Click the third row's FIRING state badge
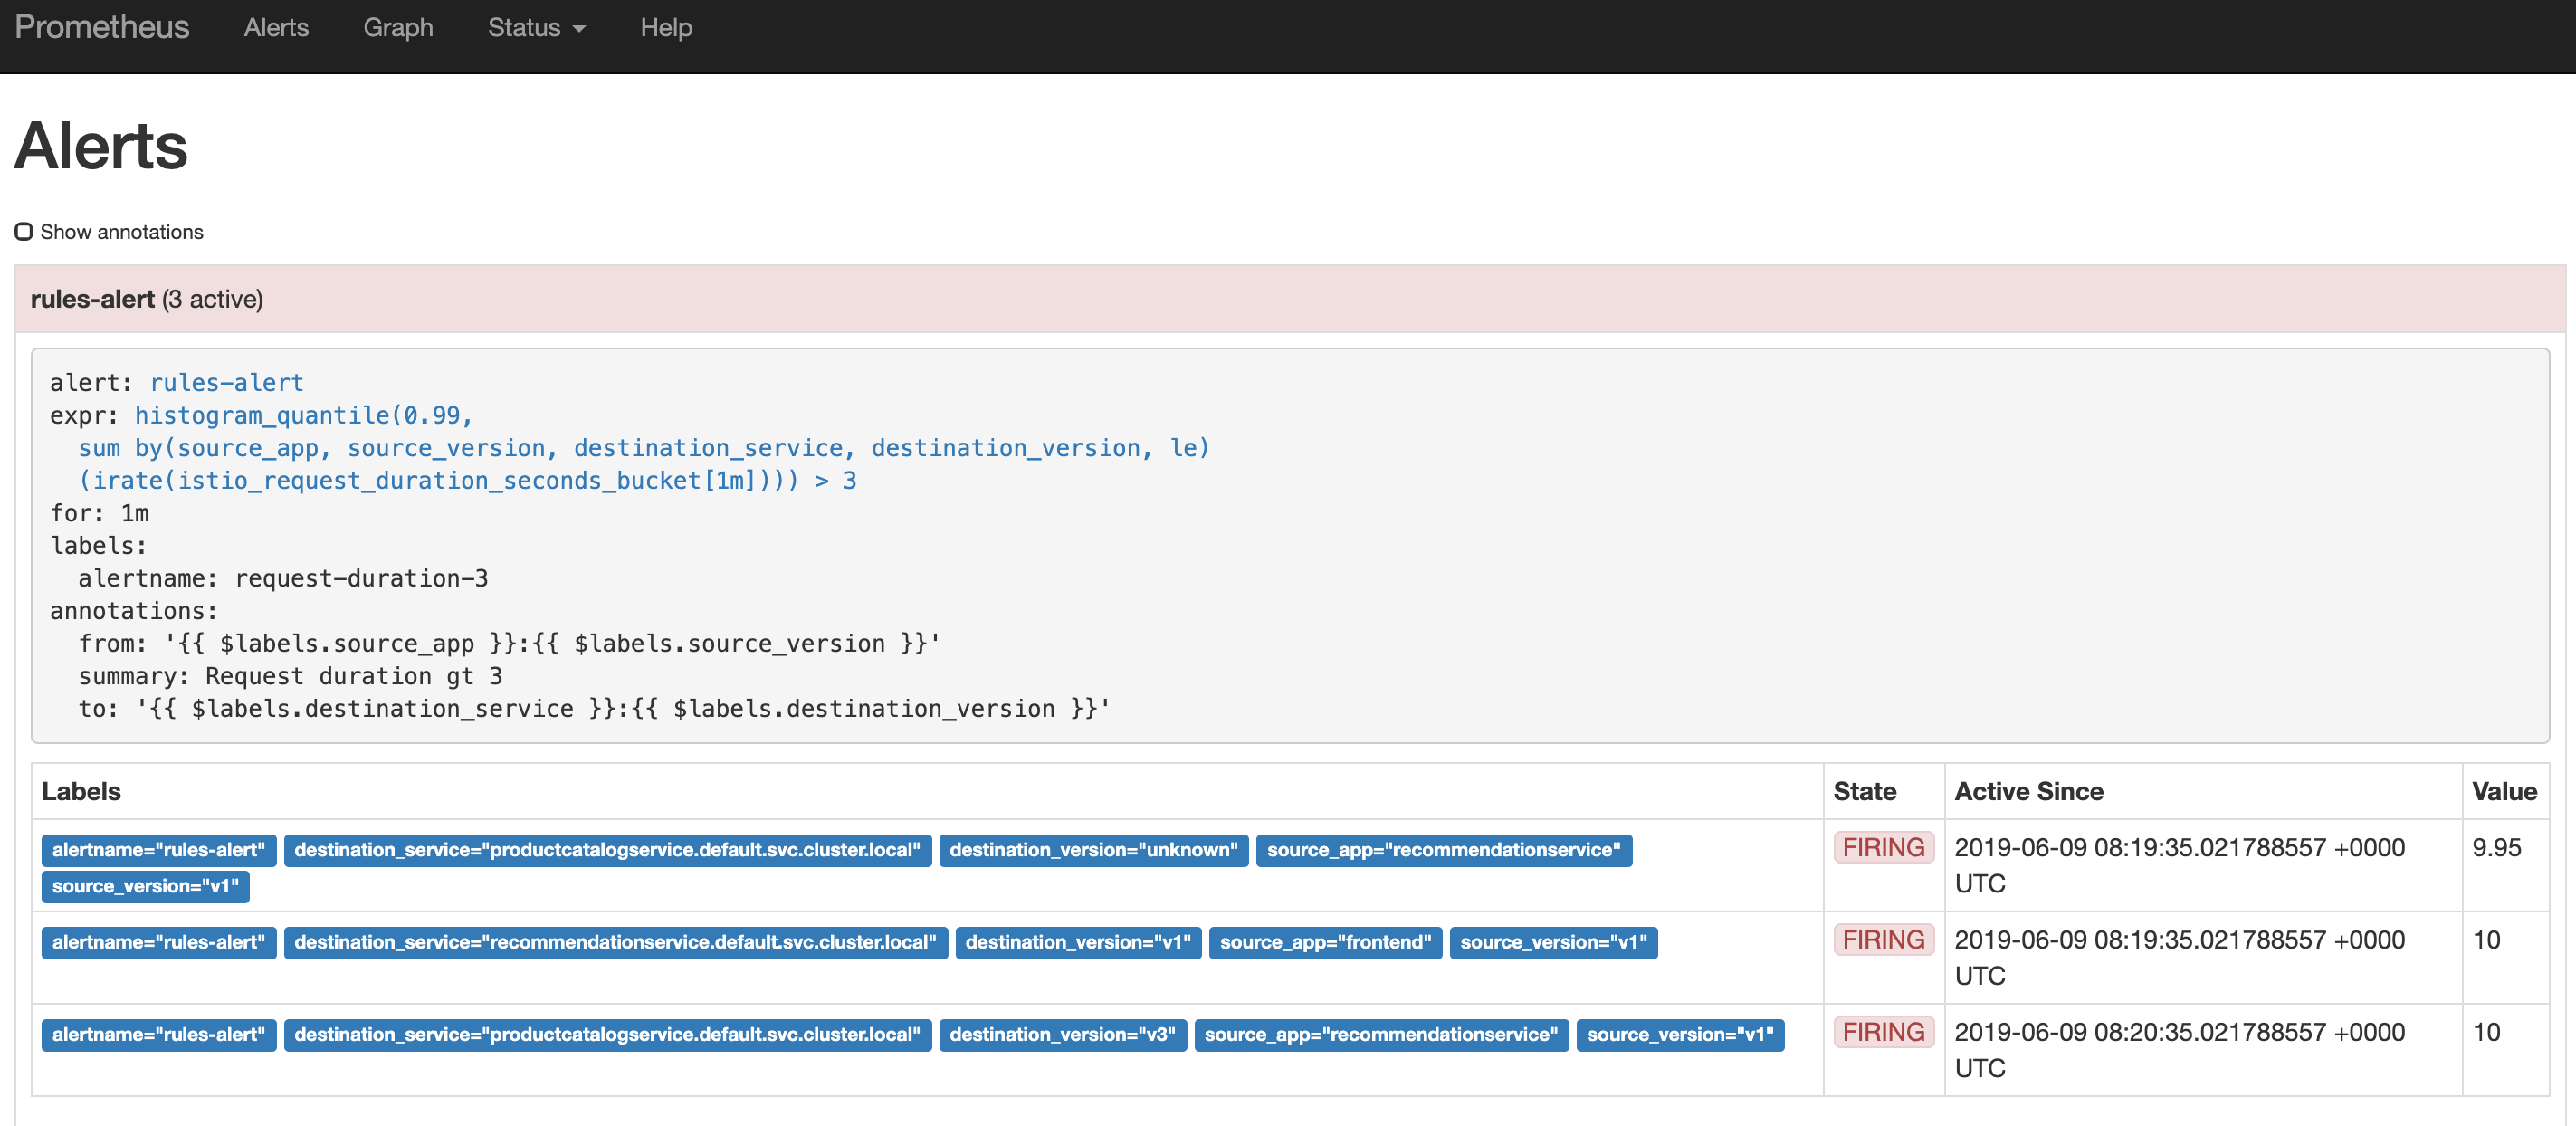Image resolution: width=2576 pixels, height=1126 pixels. pyautogui.click(x=1883, y=1032)
